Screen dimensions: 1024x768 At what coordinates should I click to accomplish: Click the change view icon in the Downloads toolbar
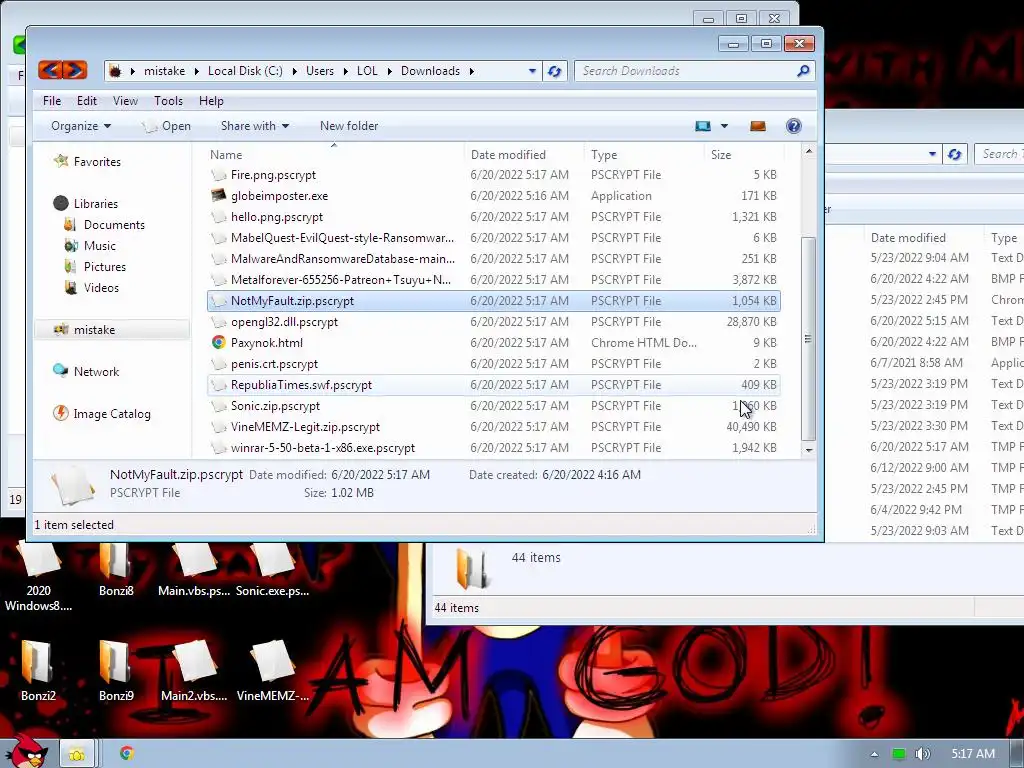tap(703, 126)
